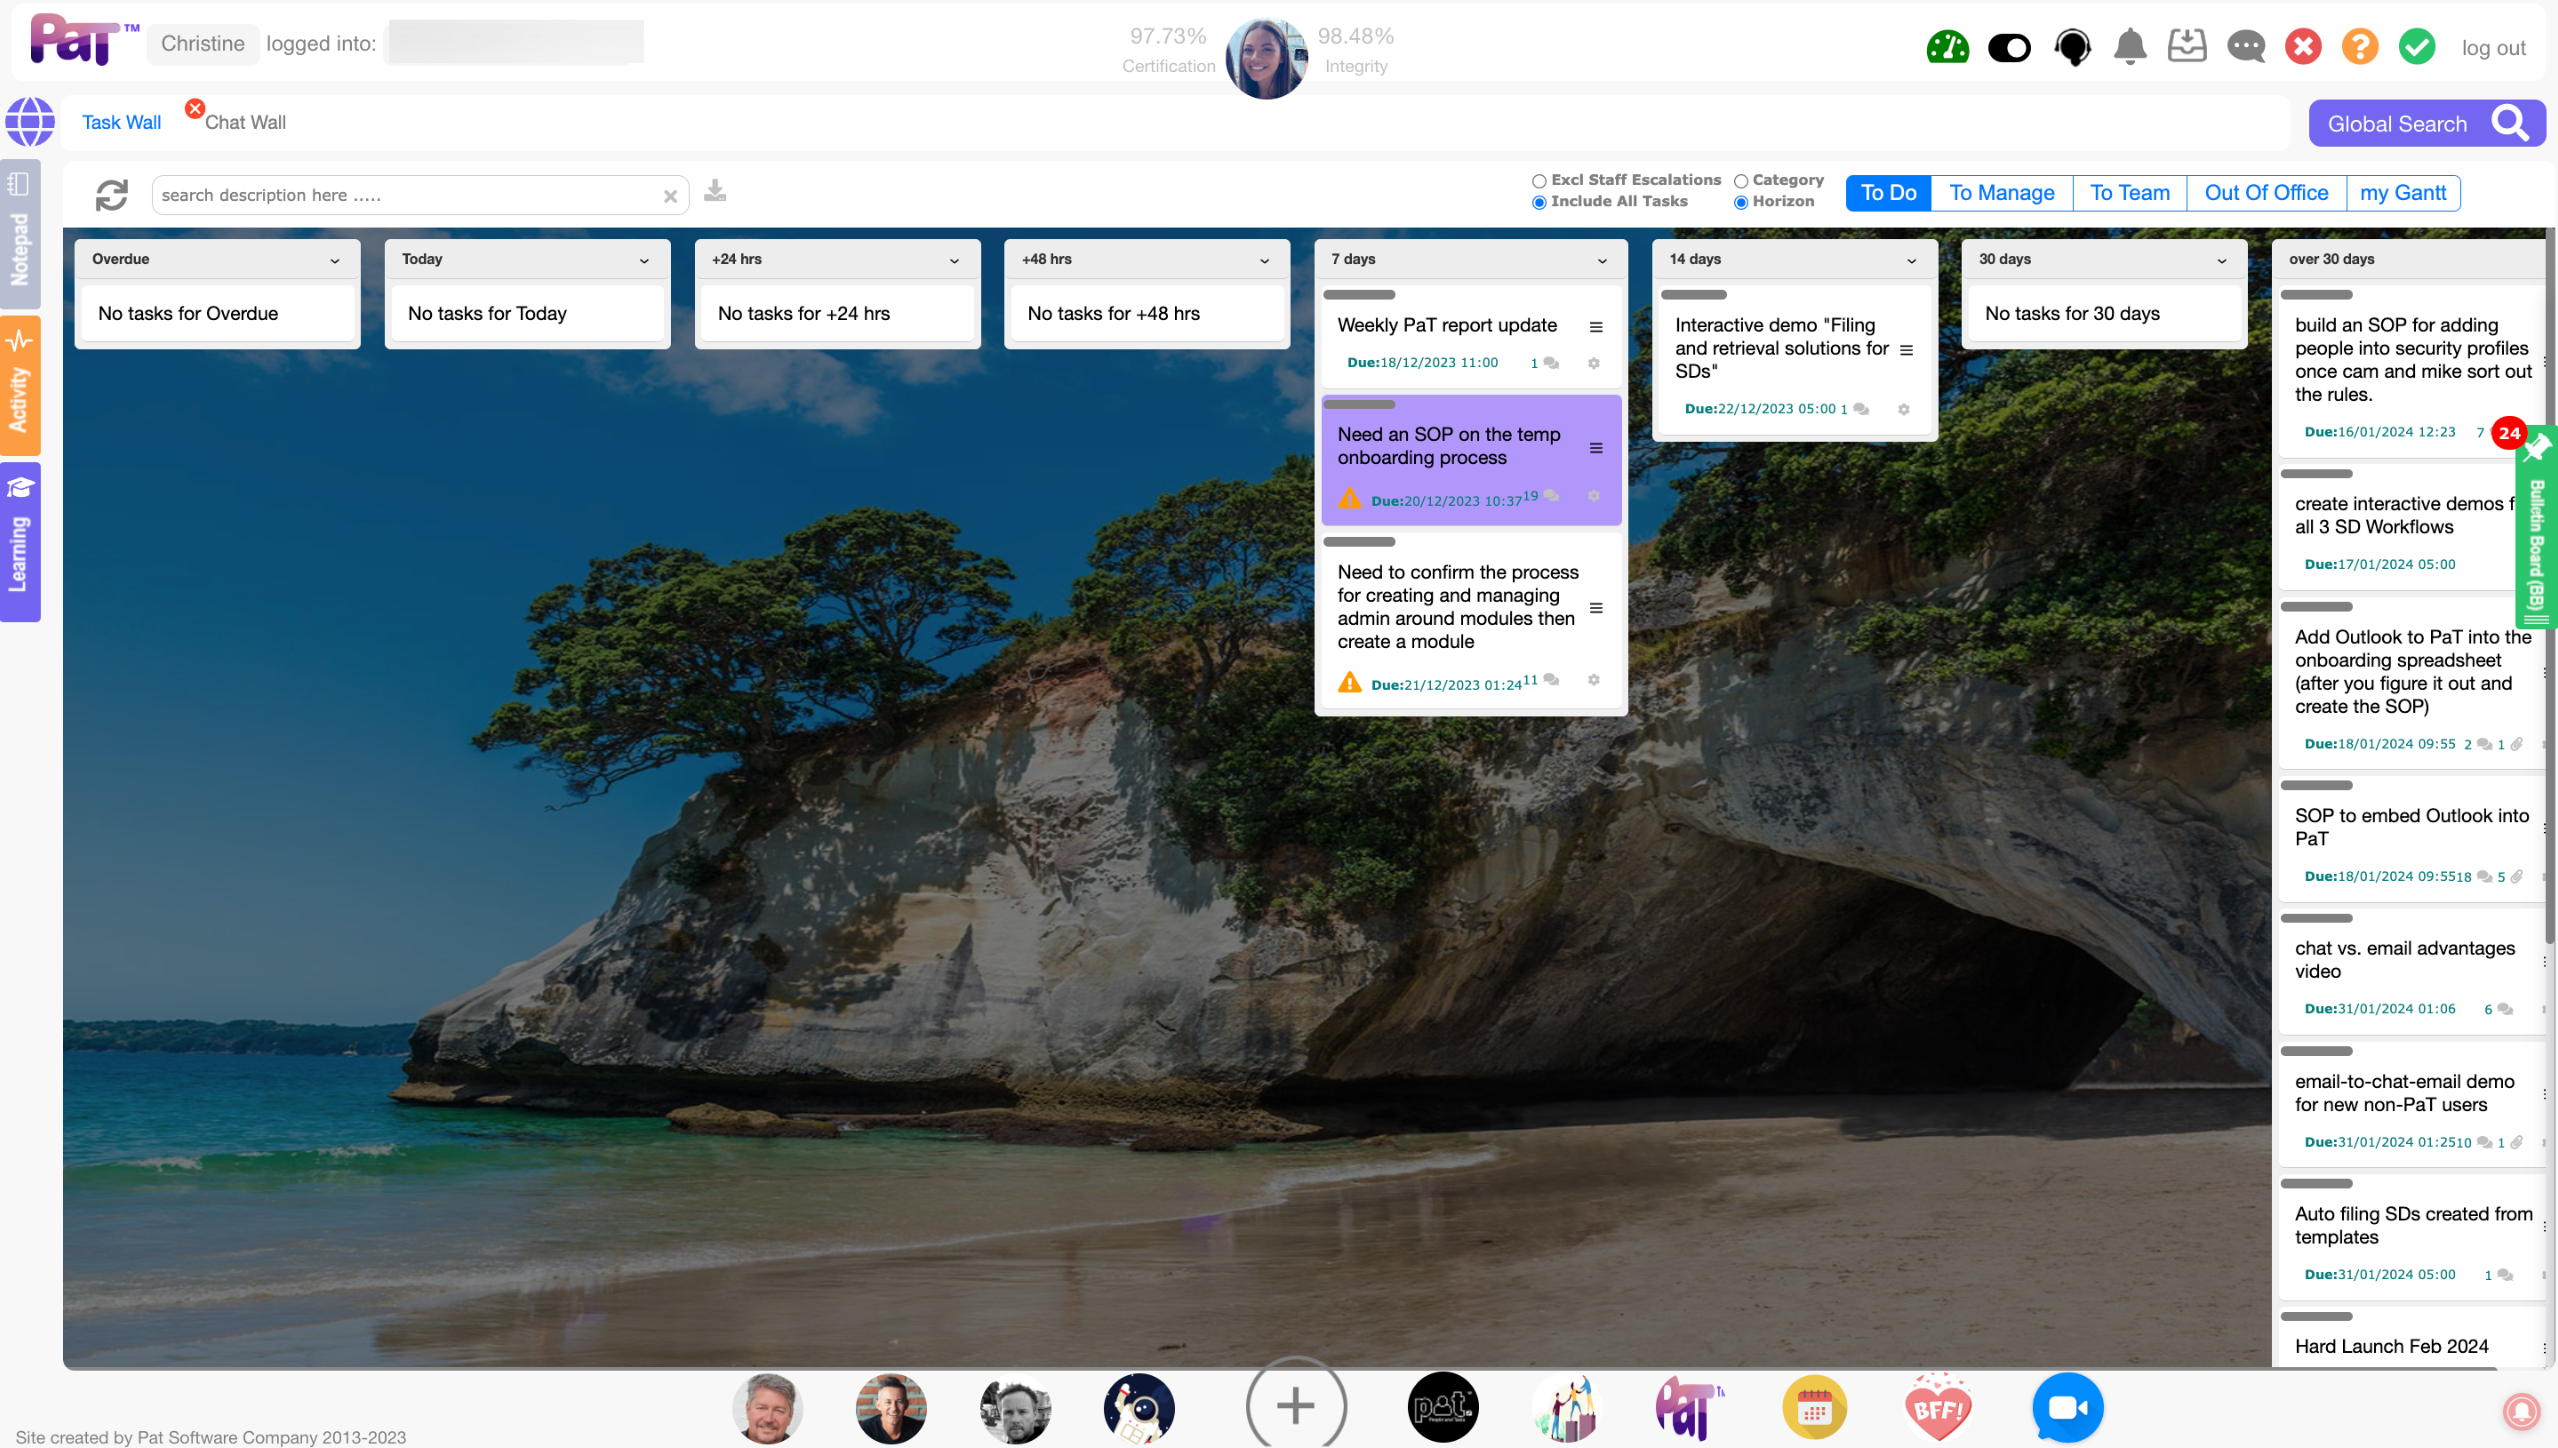
Task: Open notifications bell icon
Action: pos(2130,47)
